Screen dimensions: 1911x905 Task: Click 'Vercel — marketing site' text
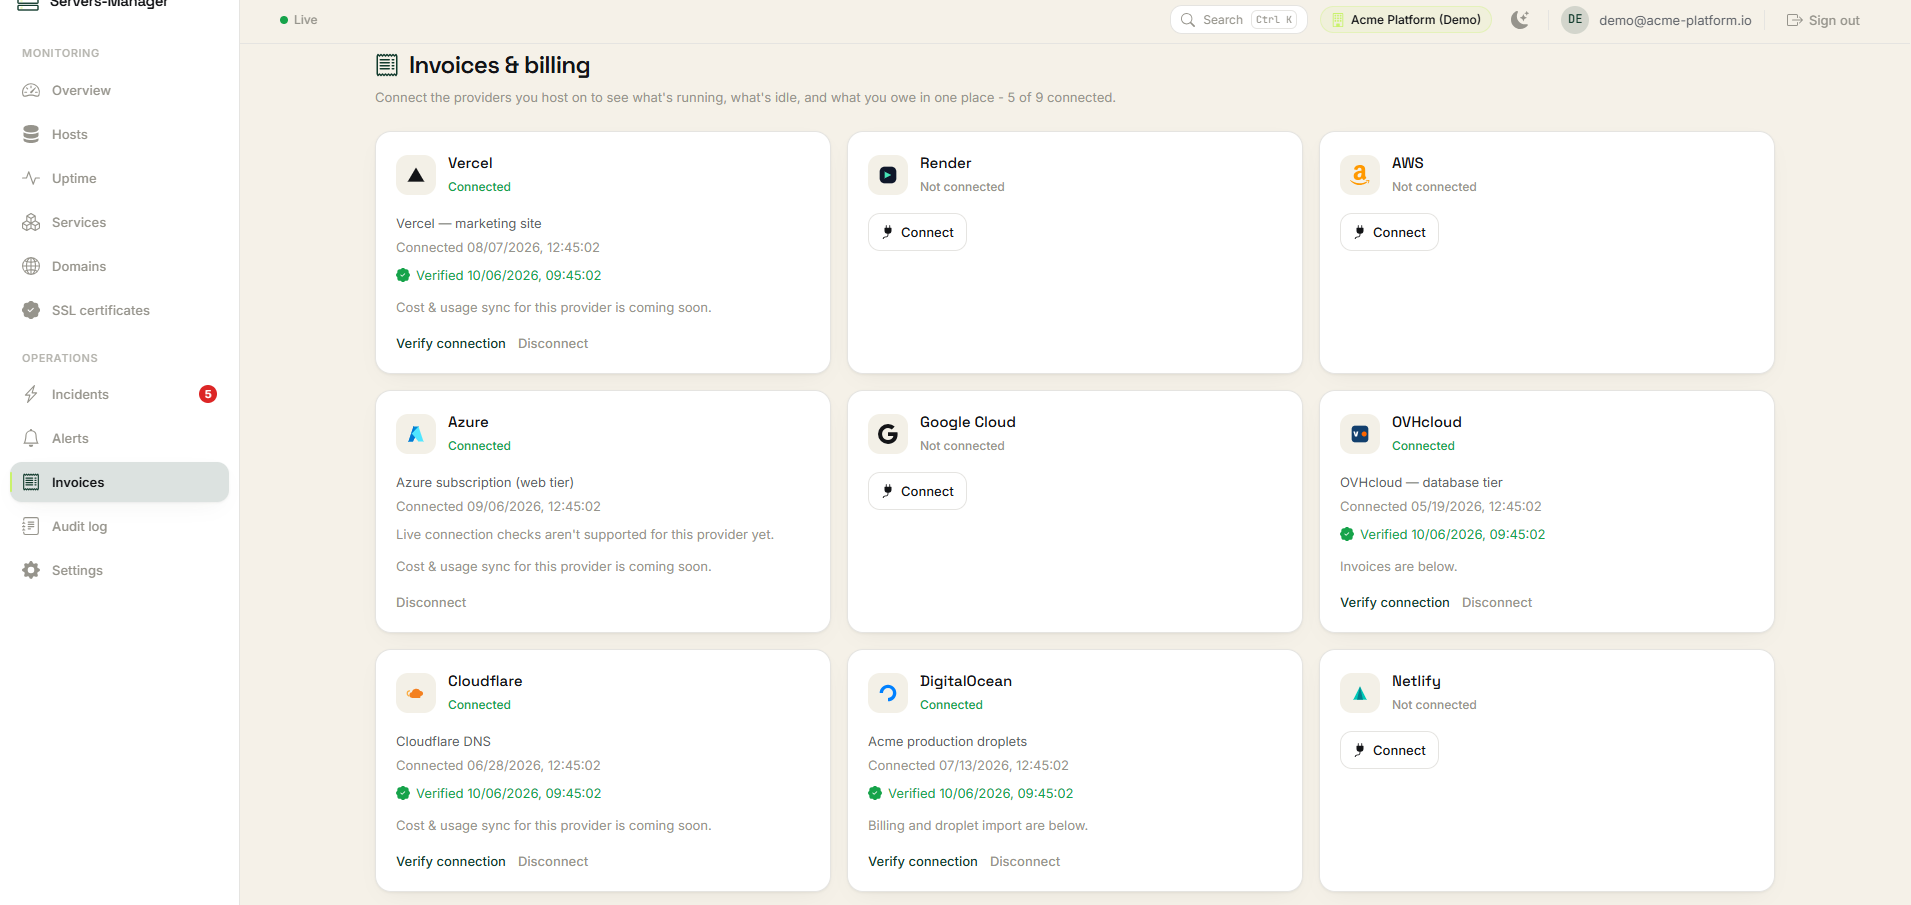(x=469, y=223)
